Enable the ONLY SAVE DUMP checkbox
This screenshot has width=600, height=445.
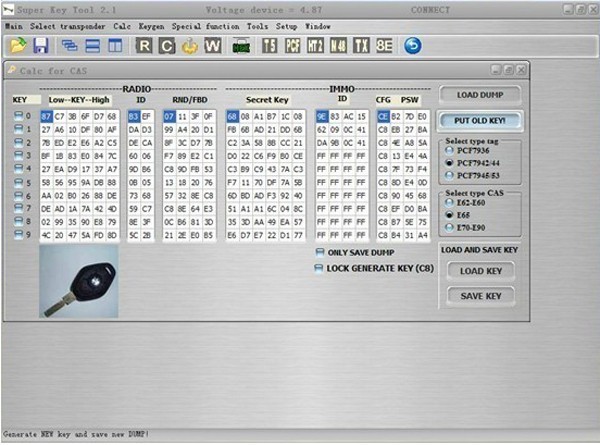pyautogui.click(x=320, y=252)
